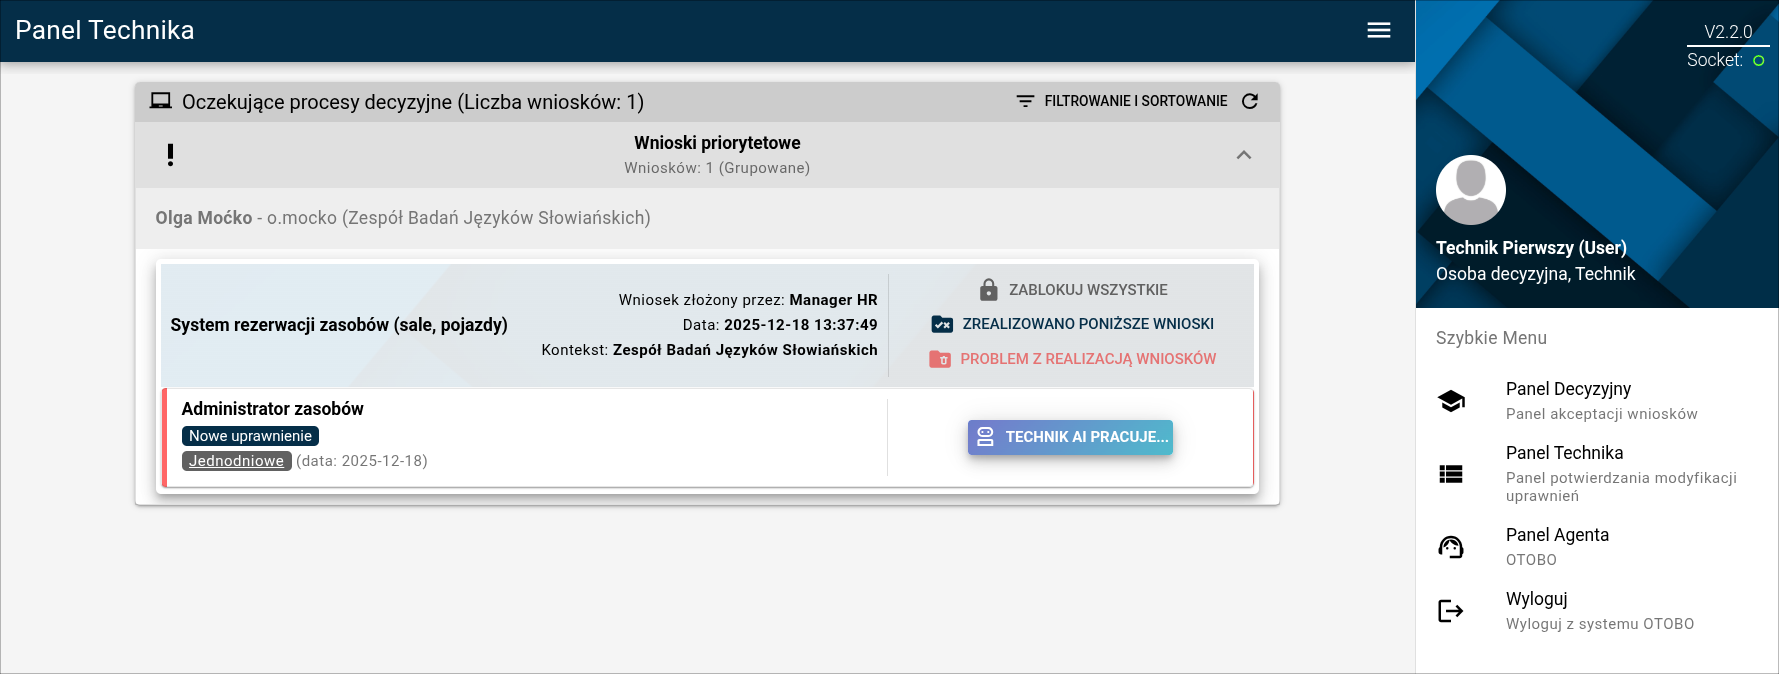The height and width of the screenshot is (674, 1779).
Task: Click the lock icon for Zablokuj wszystkie
Action: tap(988, 290)
